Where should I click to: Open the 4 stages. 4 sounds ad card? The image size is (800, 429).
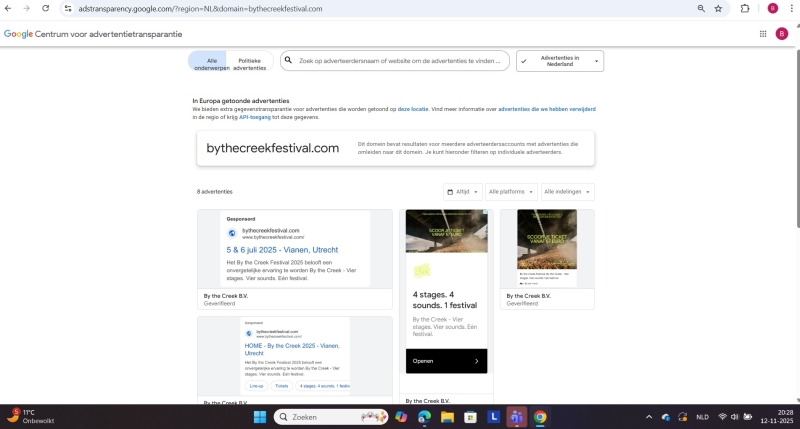tap(446, 306)
